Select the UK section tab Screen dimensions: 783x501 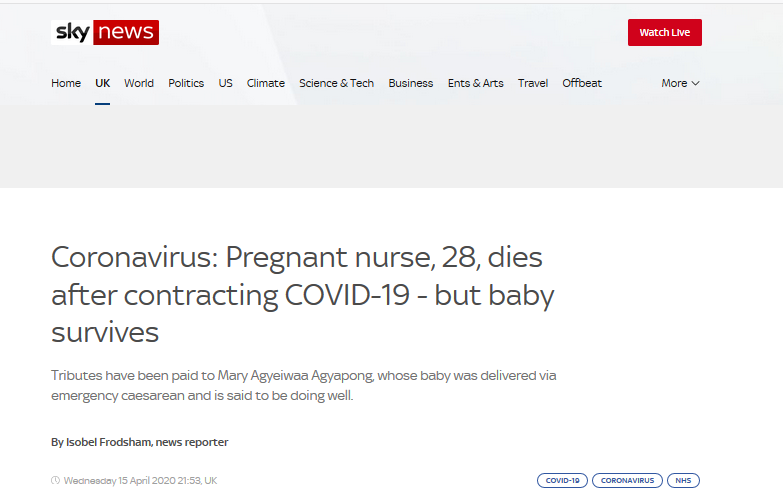(x=102, y=83)
